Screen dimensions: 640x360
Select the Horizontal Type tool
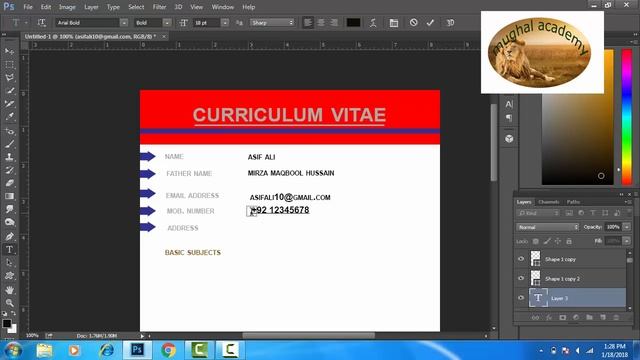pos(9,249)
